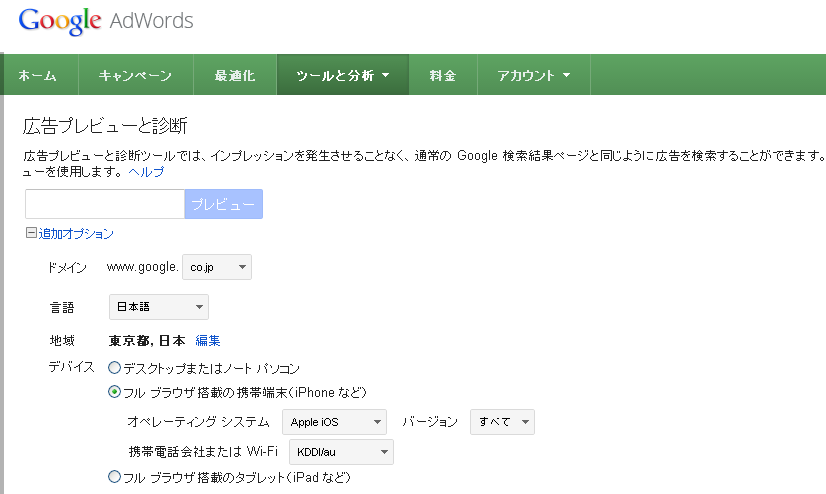Viewport: 826px width, 494px height.
Task: Collapse the 追加オプション minus icon
Action: pos(31,233)
